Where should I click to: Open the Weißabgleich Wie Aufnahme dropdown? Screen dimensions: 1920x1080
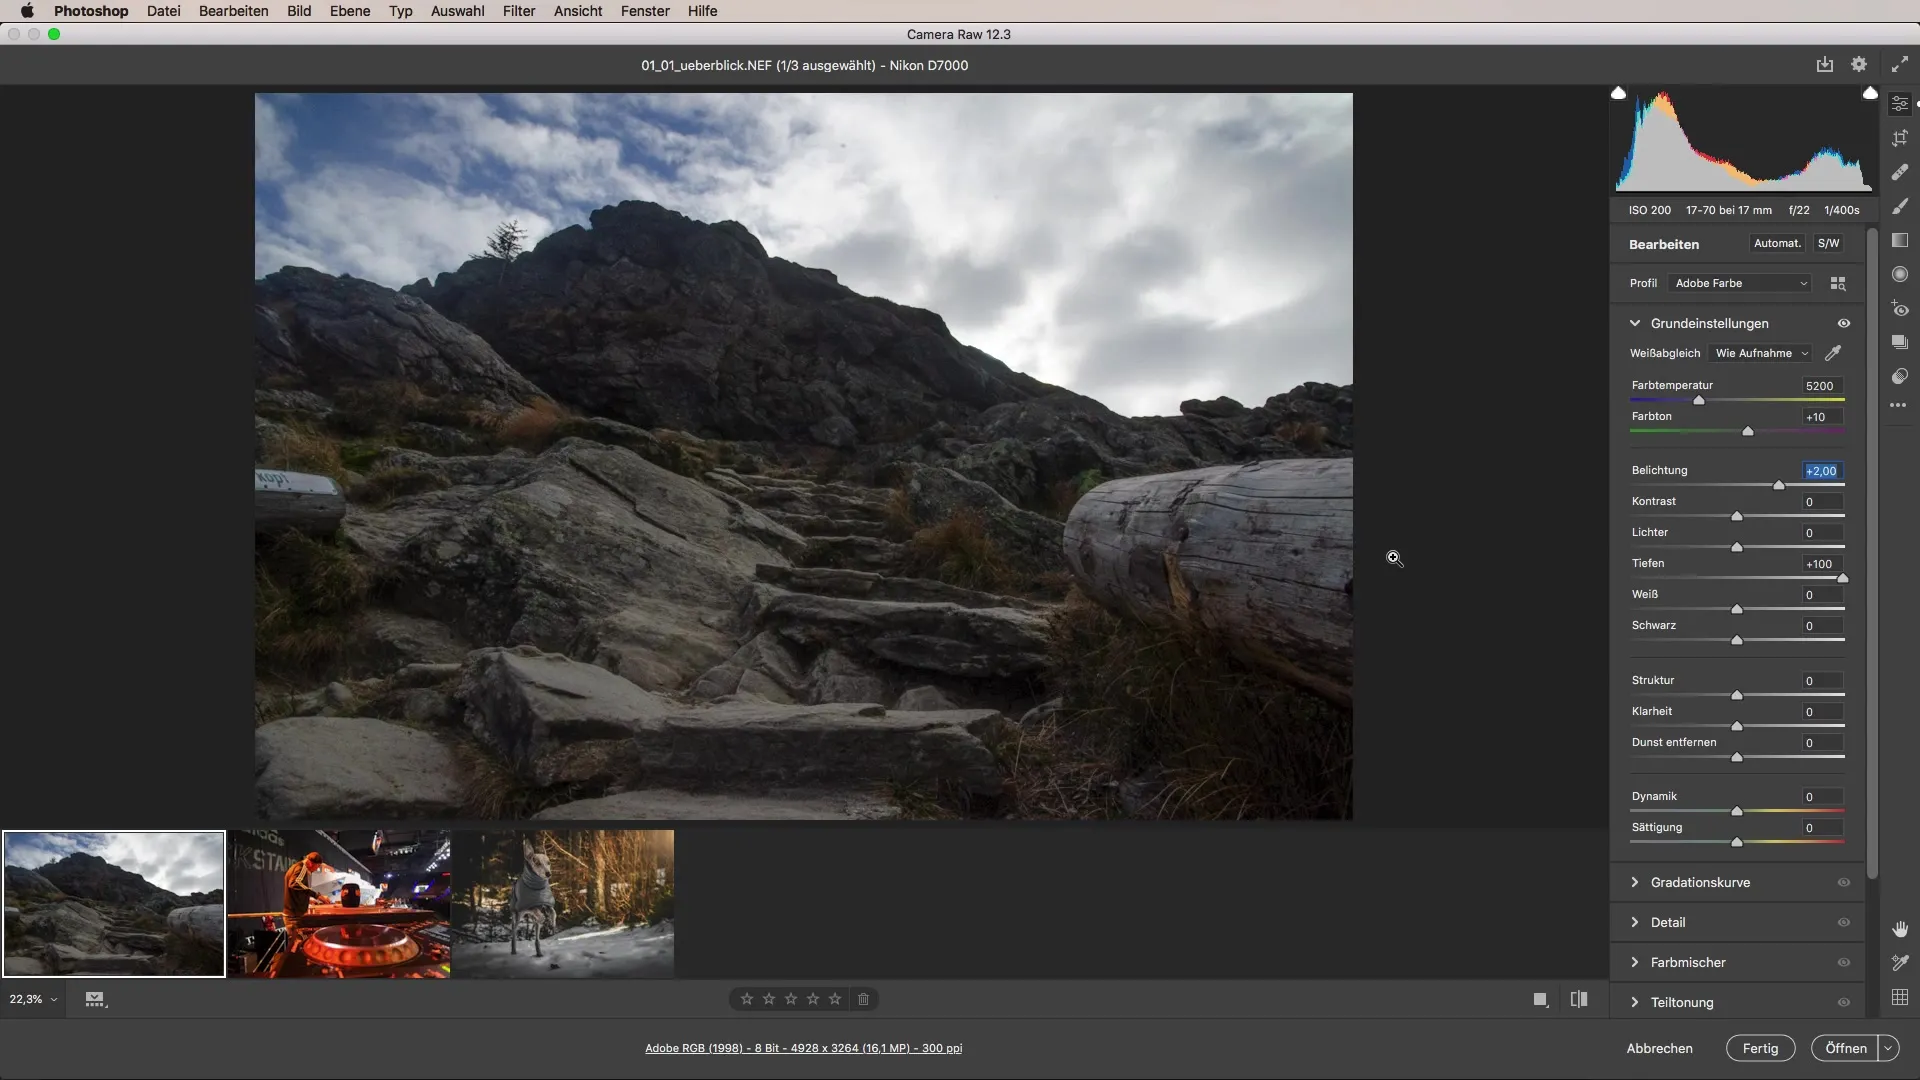[x=1761, y=353]
